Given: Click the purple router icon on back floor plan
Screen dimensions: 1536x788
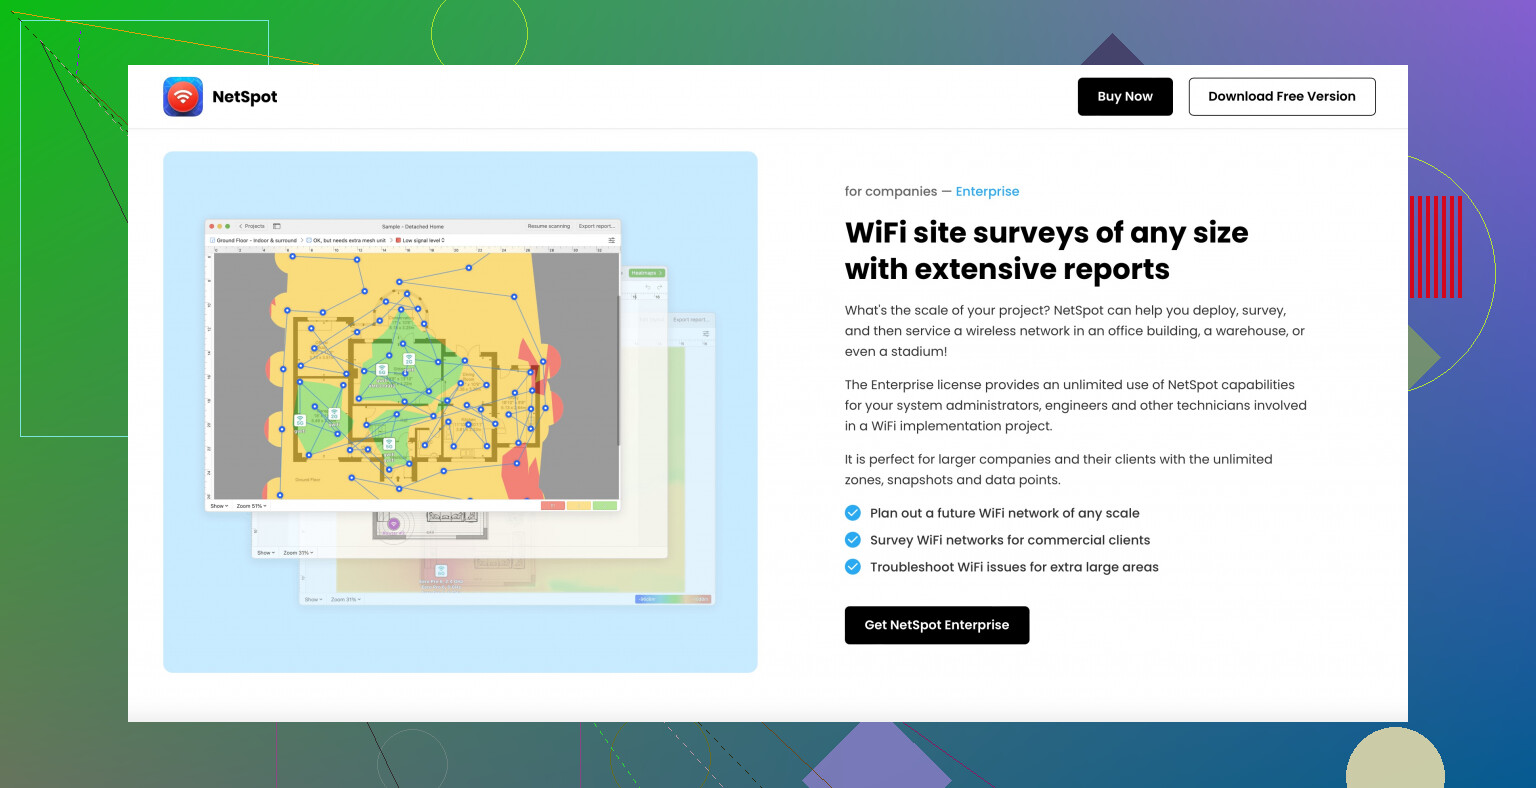Looking at the screenshot, I should [x=394, y=524].
